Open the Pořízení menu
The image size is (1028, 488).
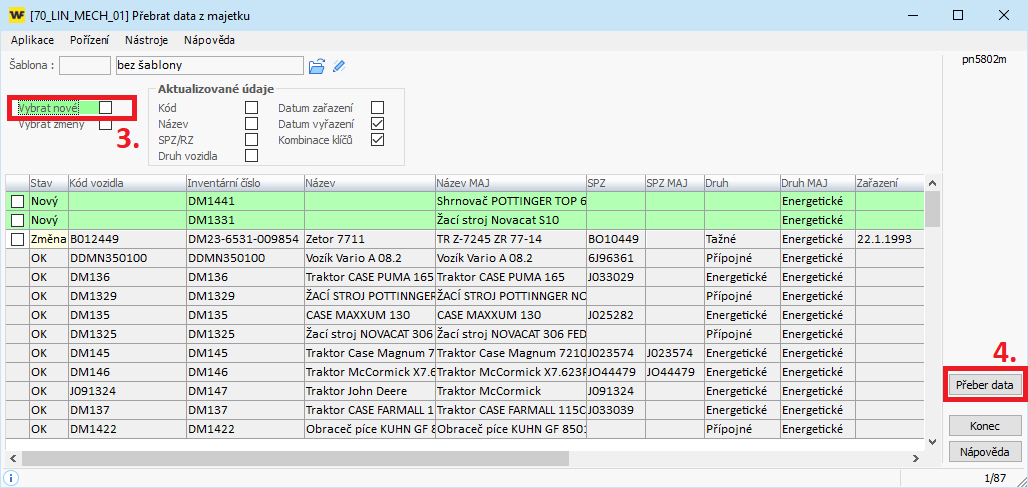[x=90, y=40]
